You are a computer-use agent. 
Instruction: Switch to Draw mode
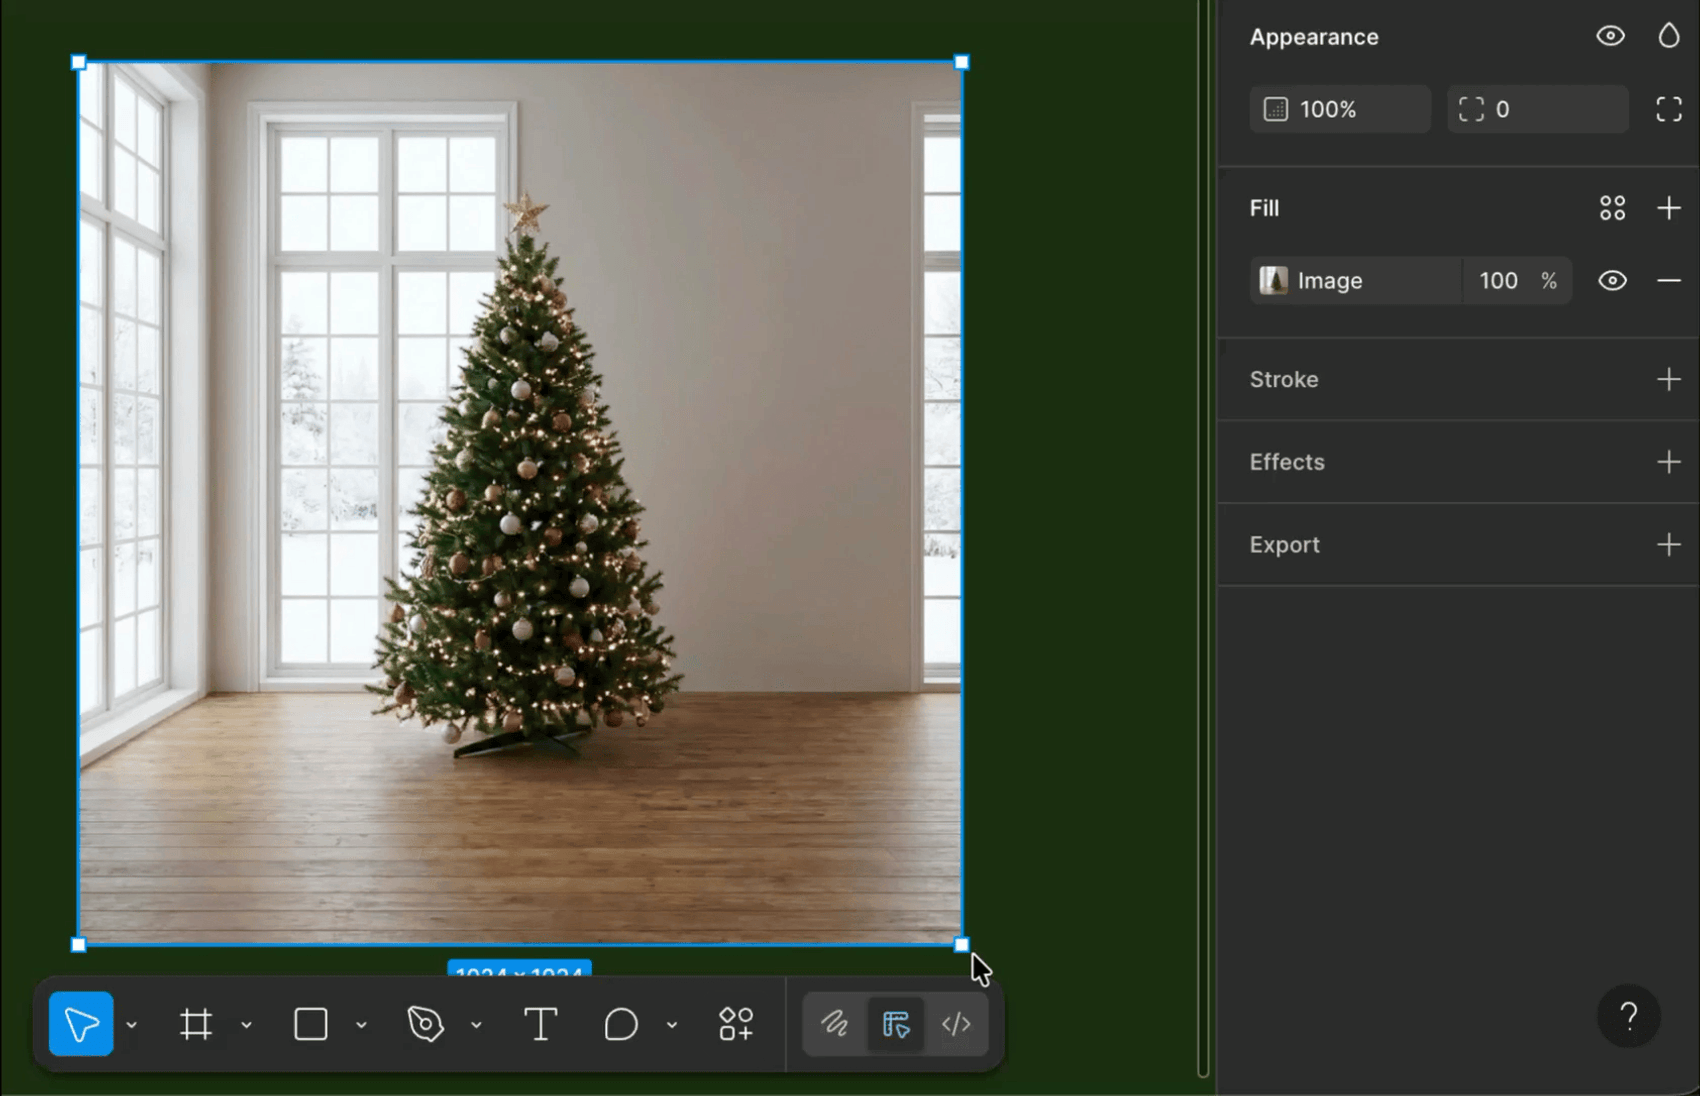point(835,1024)
